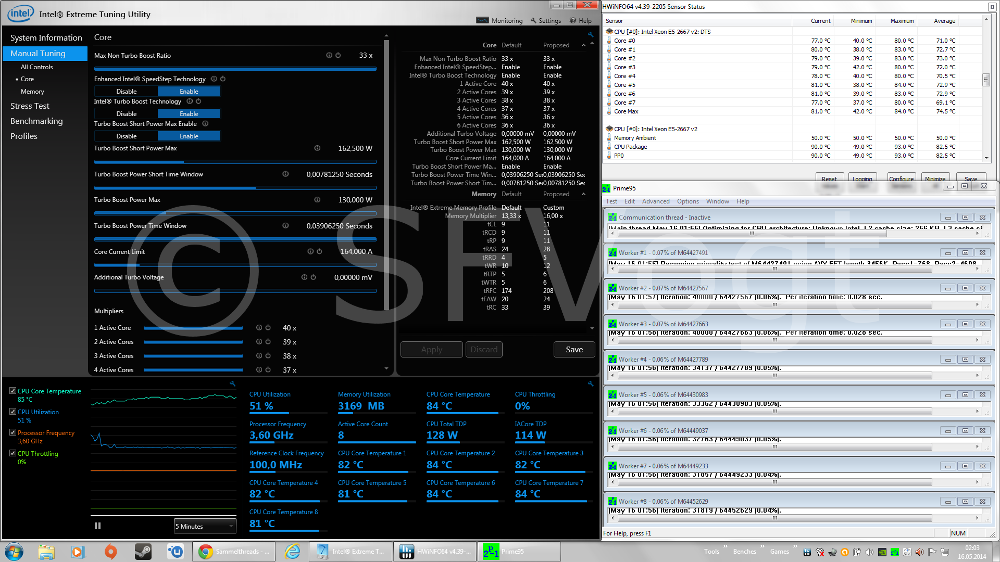This screenshot has height=562, width=1000.
Task: Switch to HWiNFO64 taskbar button
Action: 434,551
